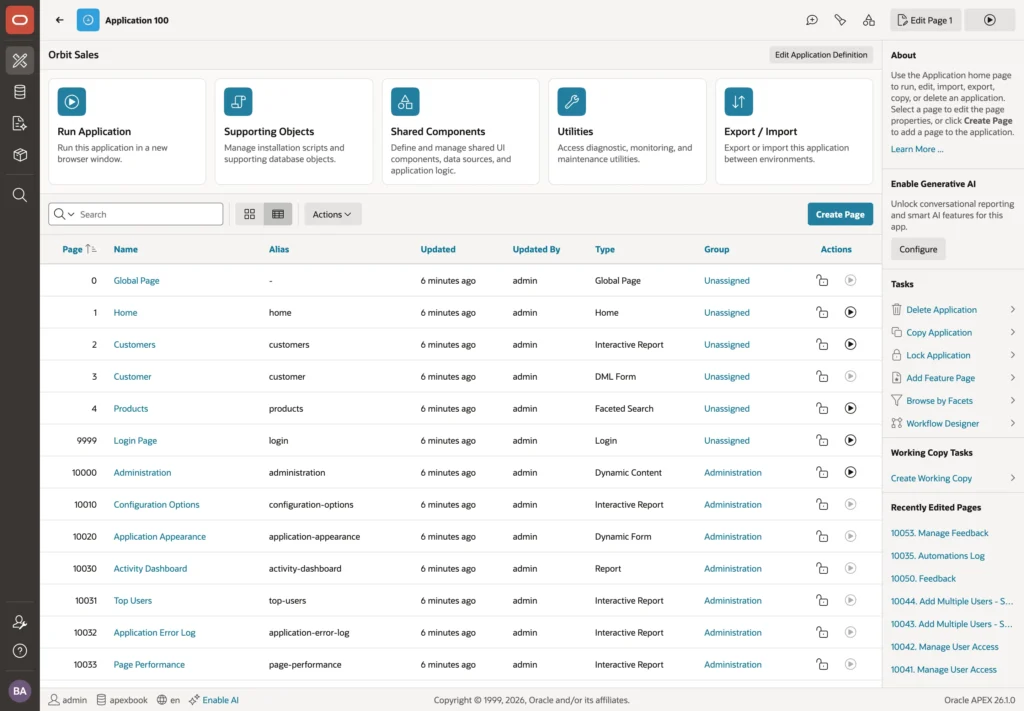Open Shared Components icon in header
The image size is (1024, 711).
[x=869, y=20]
